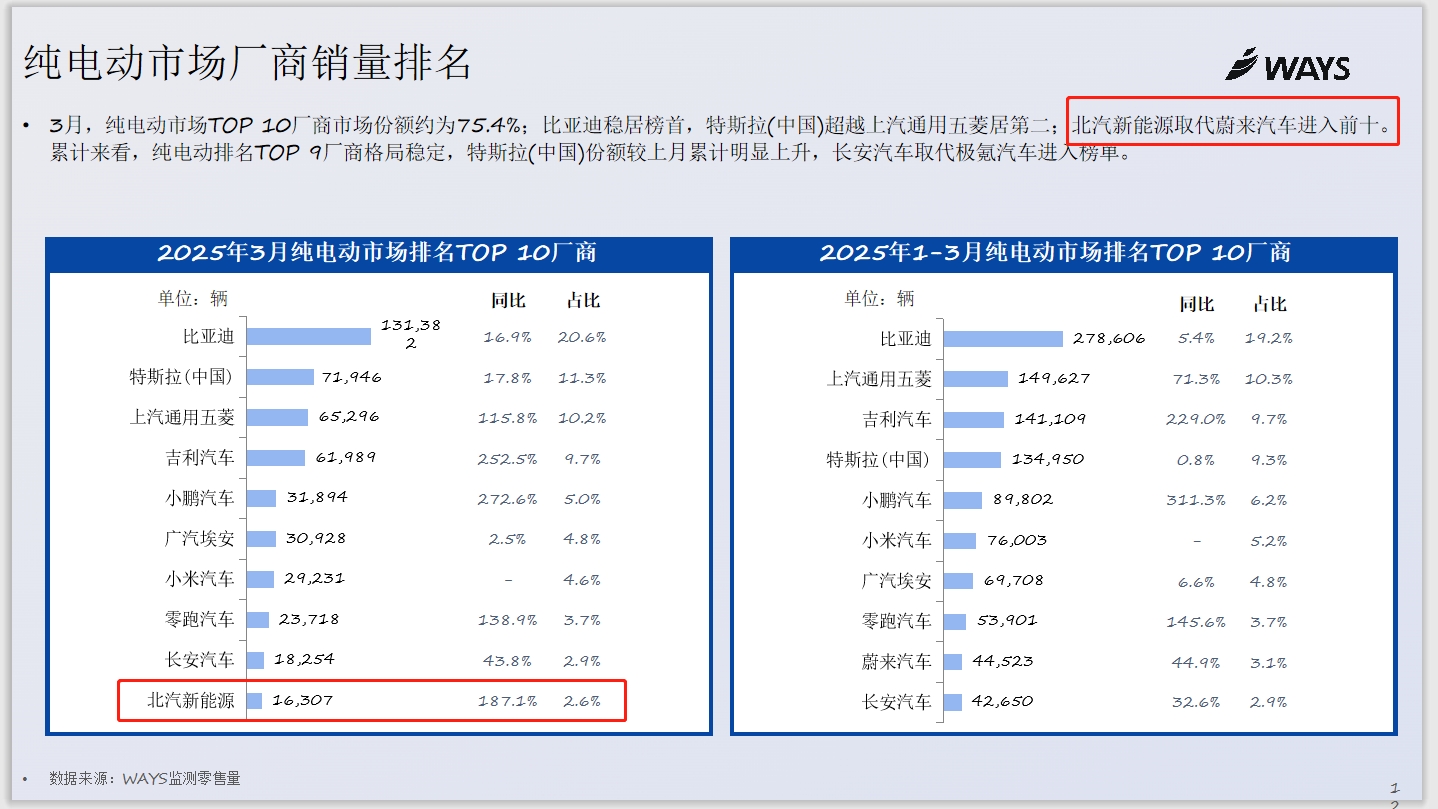Click the sales value 134,950
The width and height of the screenshot is (1438, 809).
[1047, 459]
